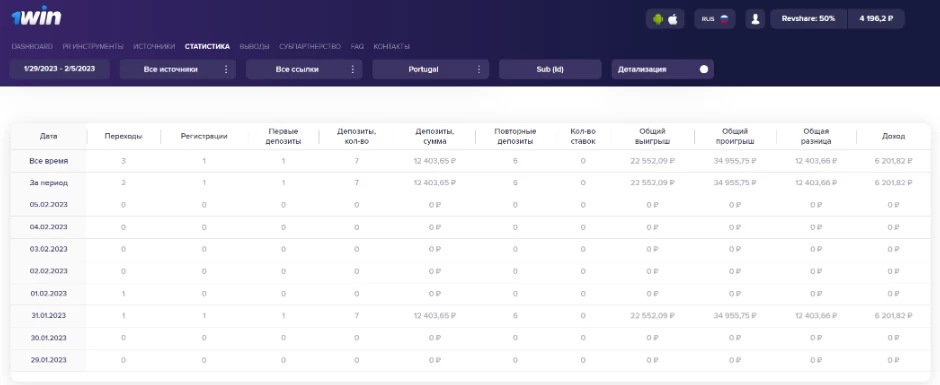Click the Sub (id) filter field
Screen dimensions: 940x385
(x=550, y=69)
